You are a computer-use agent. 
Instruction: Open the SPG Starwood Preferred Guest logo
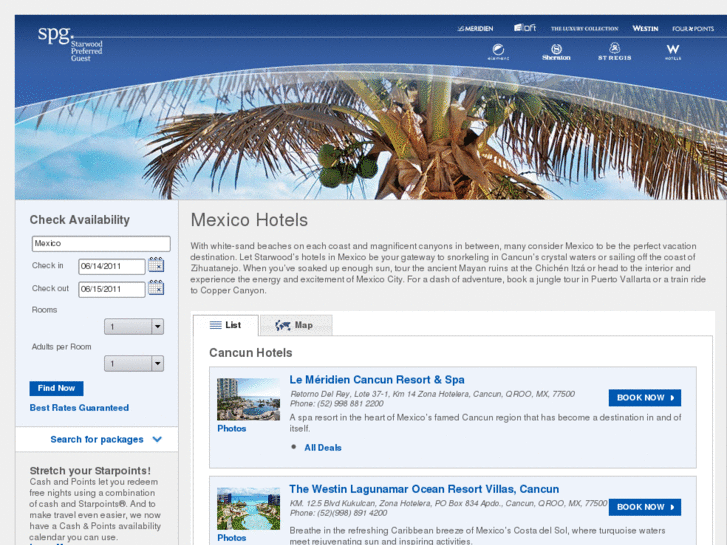(70, 44)
